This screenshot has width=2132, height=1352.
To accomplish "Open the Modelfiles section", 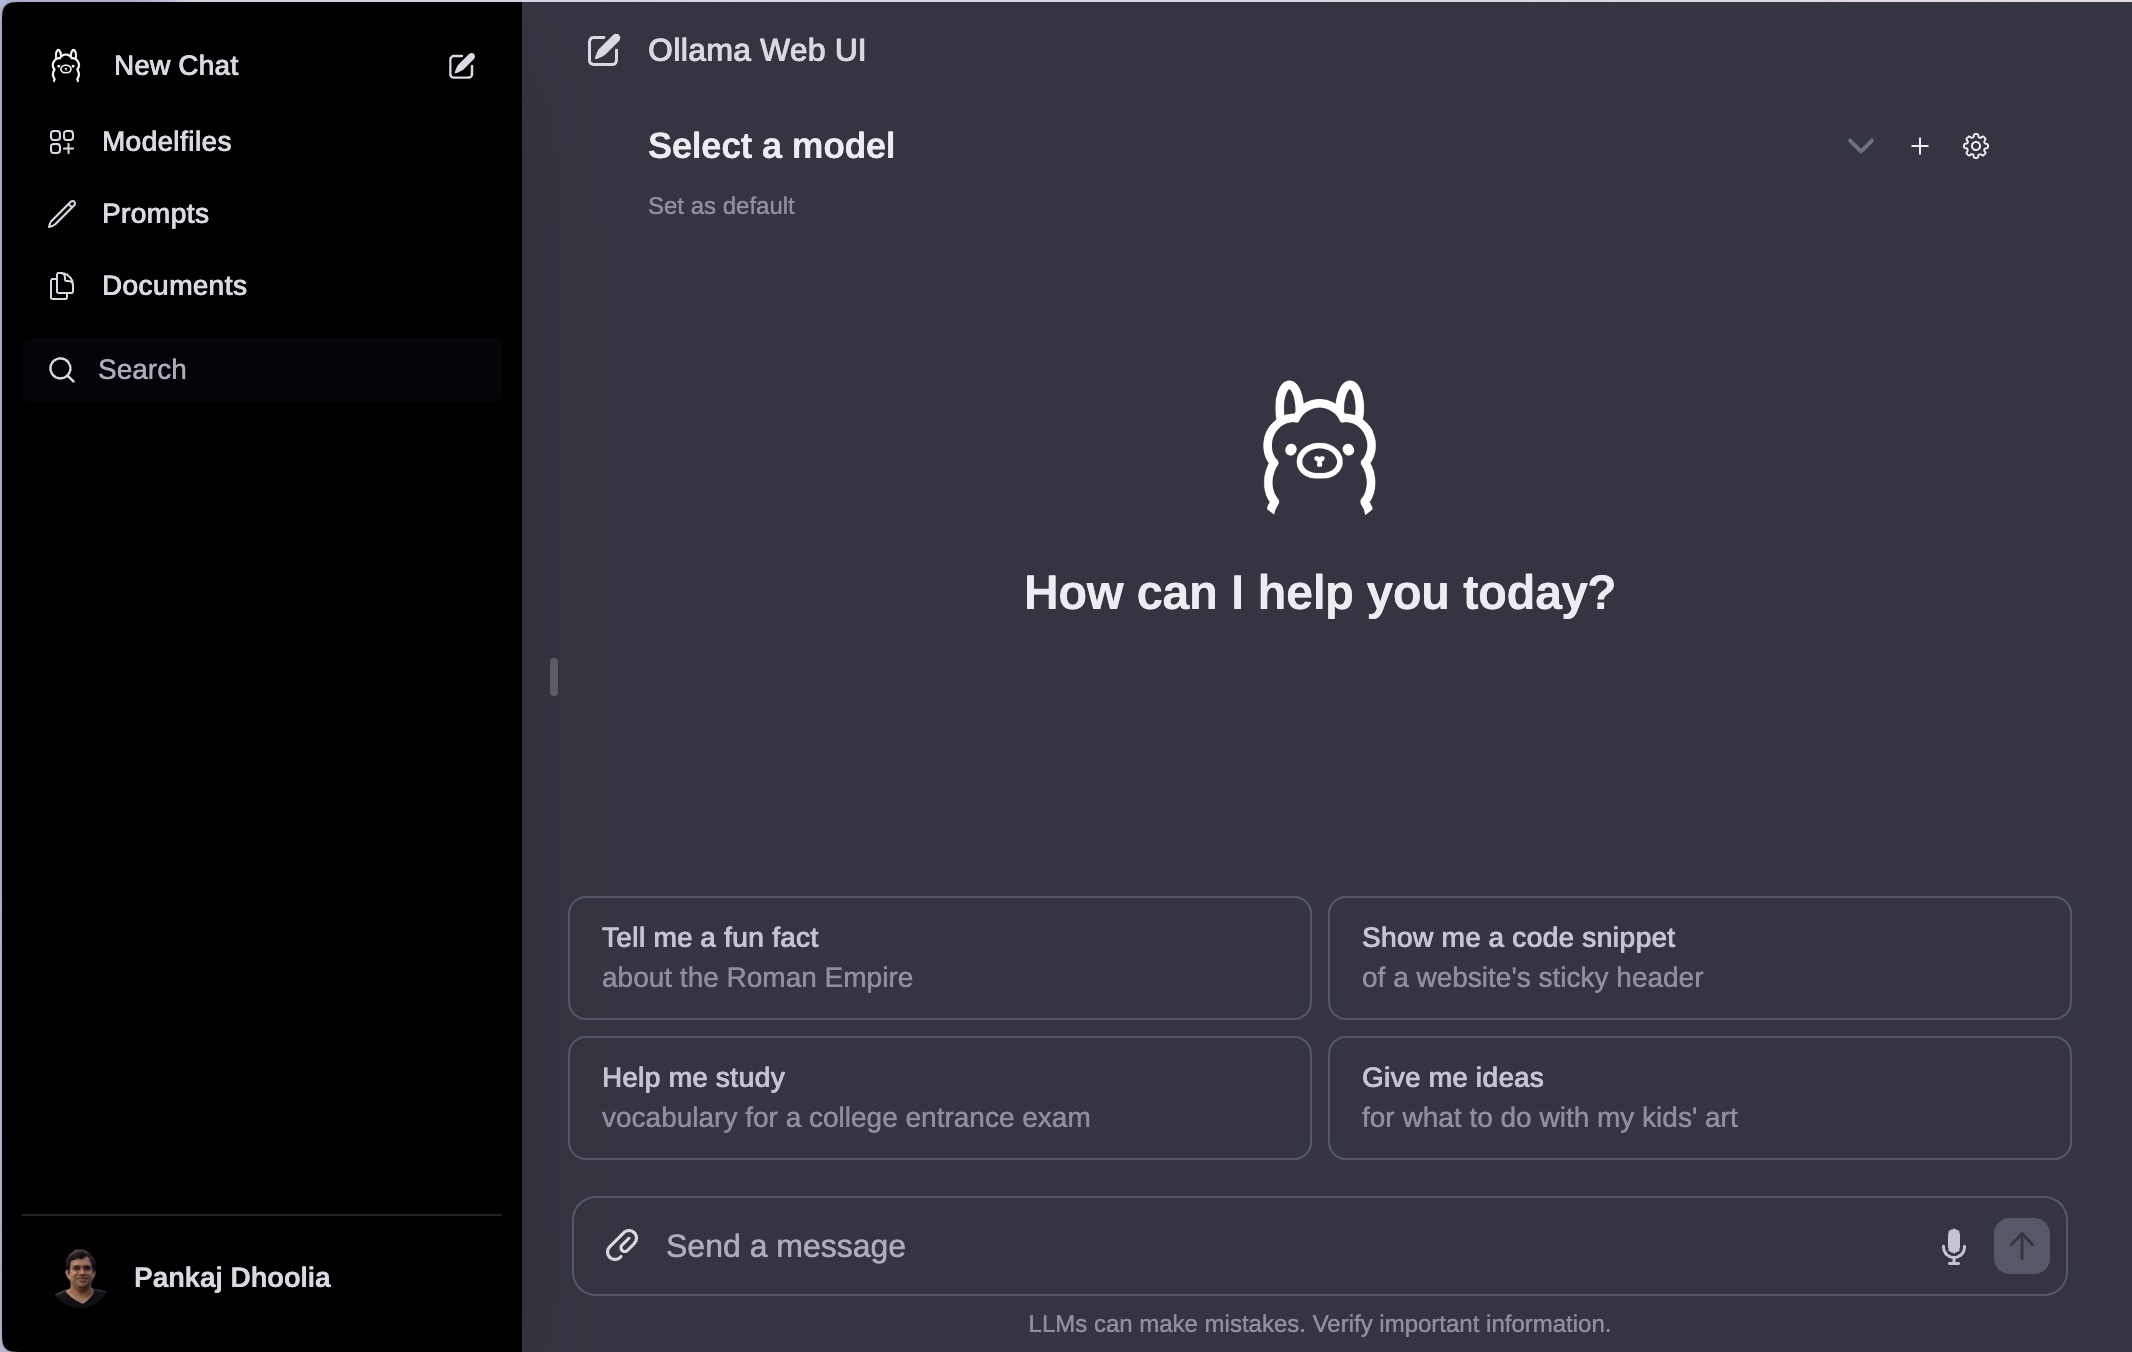I will coord(166,140).
